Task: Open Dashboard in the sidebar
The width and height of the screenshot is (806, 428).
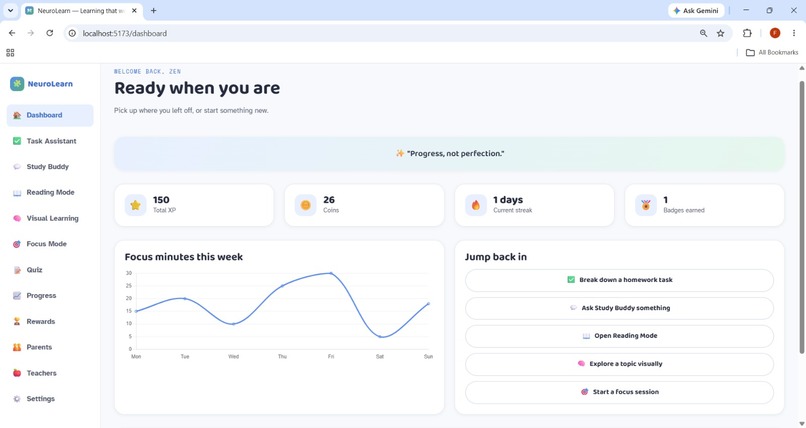Action: pos(50,115)
